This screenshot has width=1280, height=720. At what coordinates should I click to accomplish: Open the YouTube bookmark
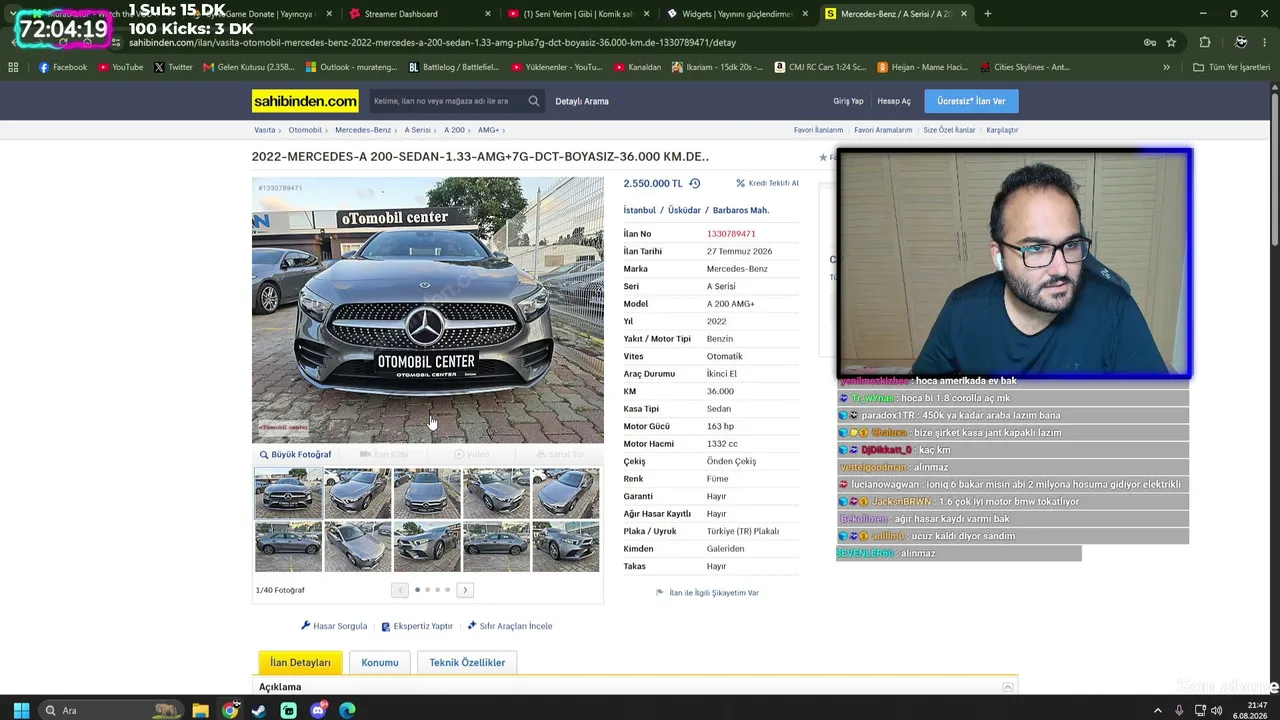tap(120, 67)
